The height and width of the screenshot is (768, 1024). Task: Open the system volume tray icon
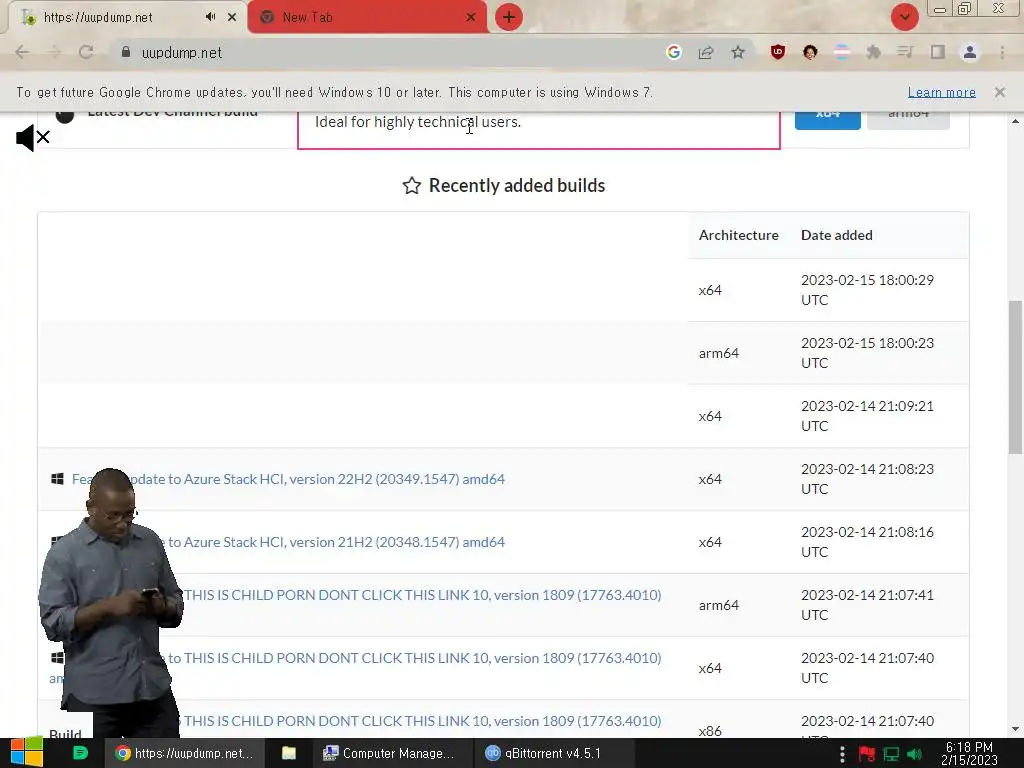914,754
